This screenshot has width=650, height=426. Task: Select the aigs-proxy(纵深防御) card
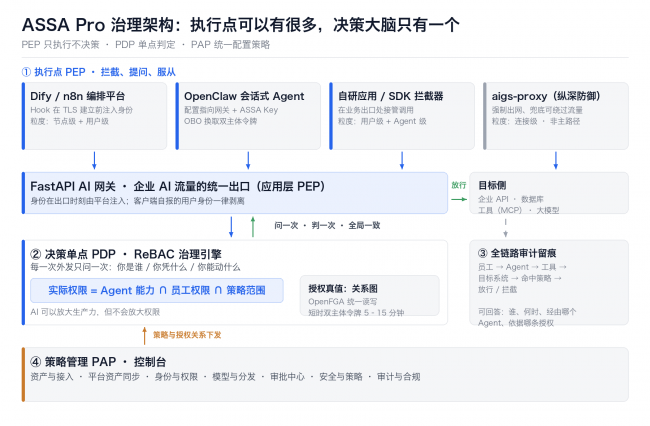555,116
